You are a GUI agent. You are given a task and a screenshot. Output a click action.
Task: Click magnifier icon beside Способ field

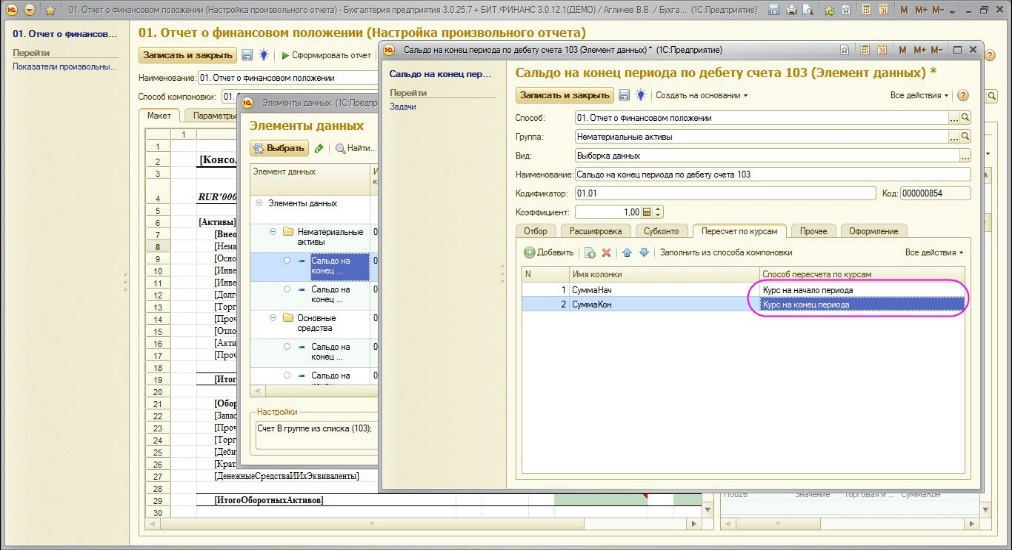[965, 118]
